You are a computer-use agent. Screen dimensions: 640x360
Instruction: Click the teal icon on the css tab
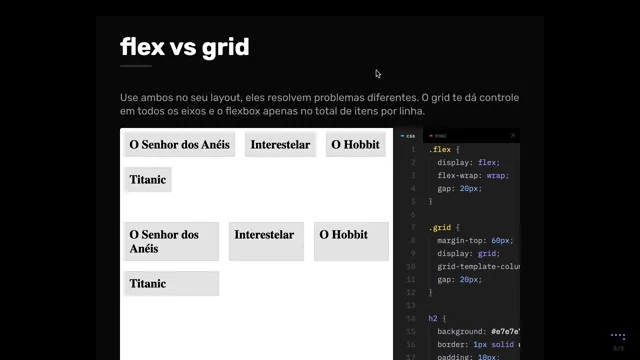[x=402, y=136]
